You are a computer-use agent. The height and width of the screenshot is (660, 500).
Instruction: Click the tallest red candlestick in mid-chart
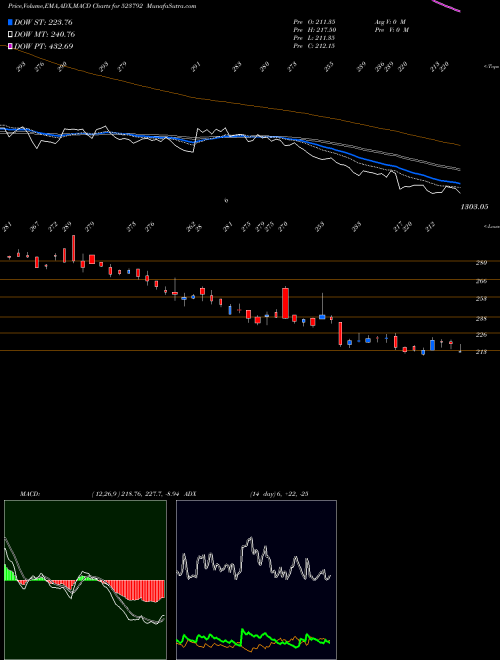285,303
